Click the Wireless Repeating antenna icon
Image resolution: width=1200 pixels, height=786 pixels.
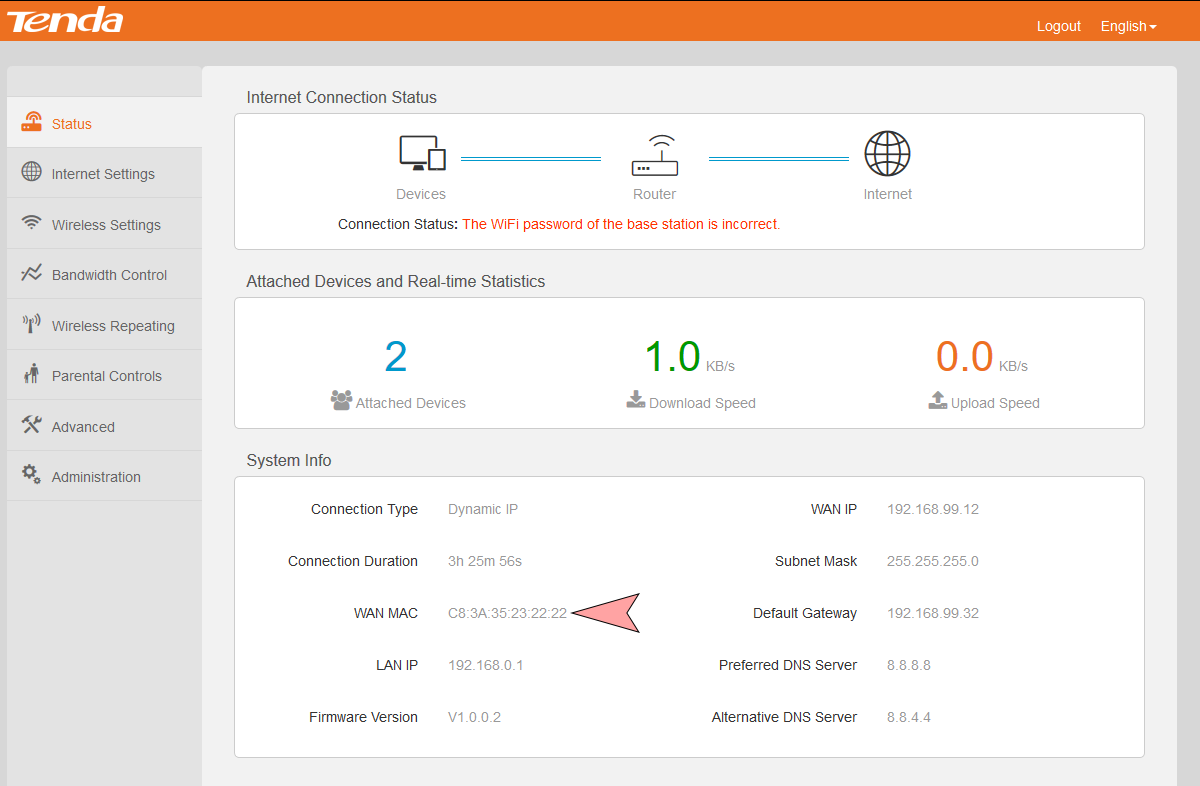32,324
